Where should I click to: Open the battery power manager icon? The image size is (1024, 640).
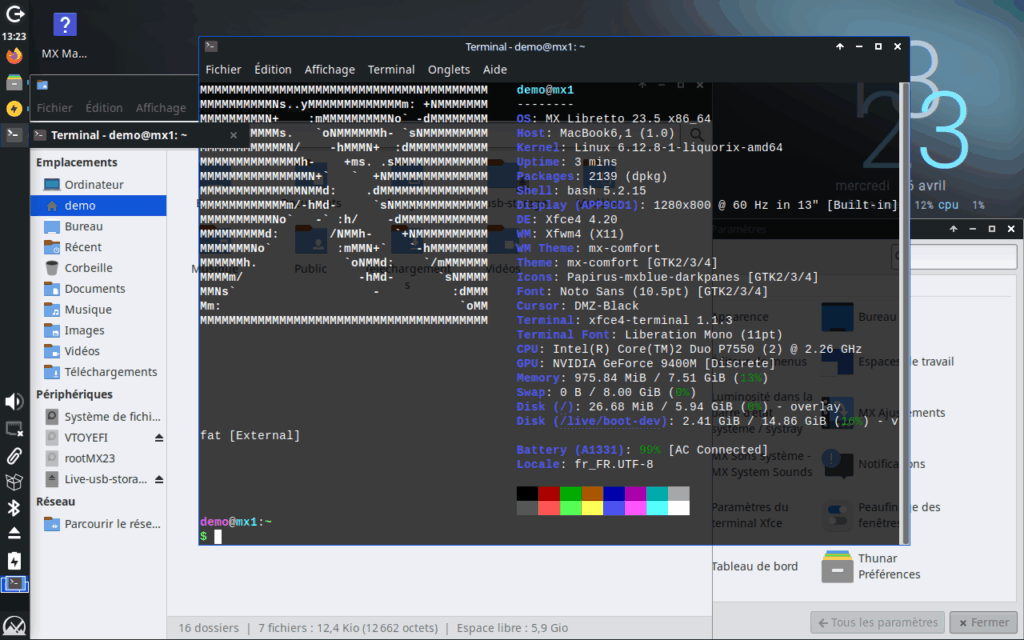(14, 561)
